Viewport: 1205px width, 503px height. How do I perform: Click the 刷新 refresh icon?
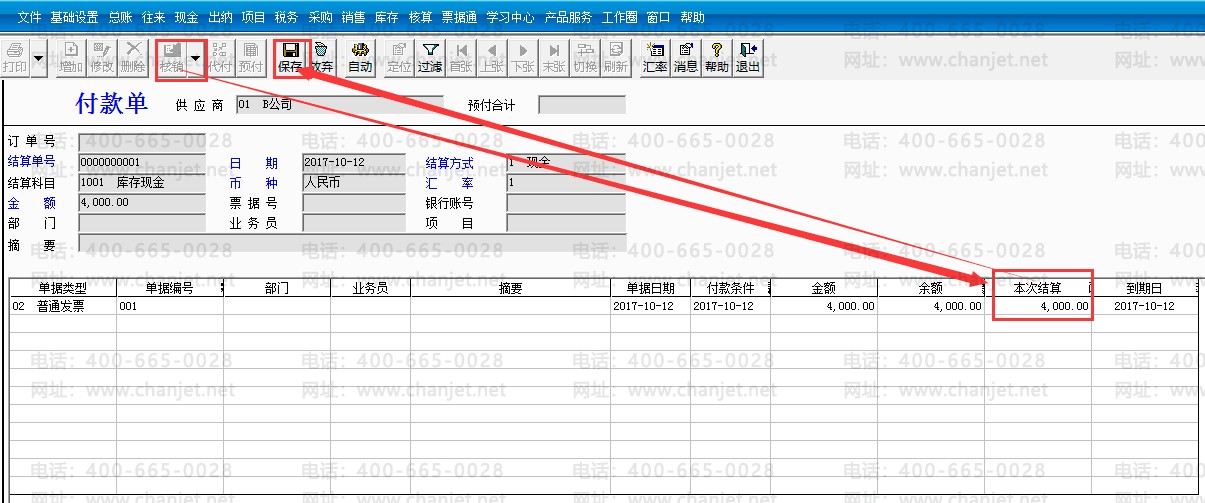click(x=616, y=57)
